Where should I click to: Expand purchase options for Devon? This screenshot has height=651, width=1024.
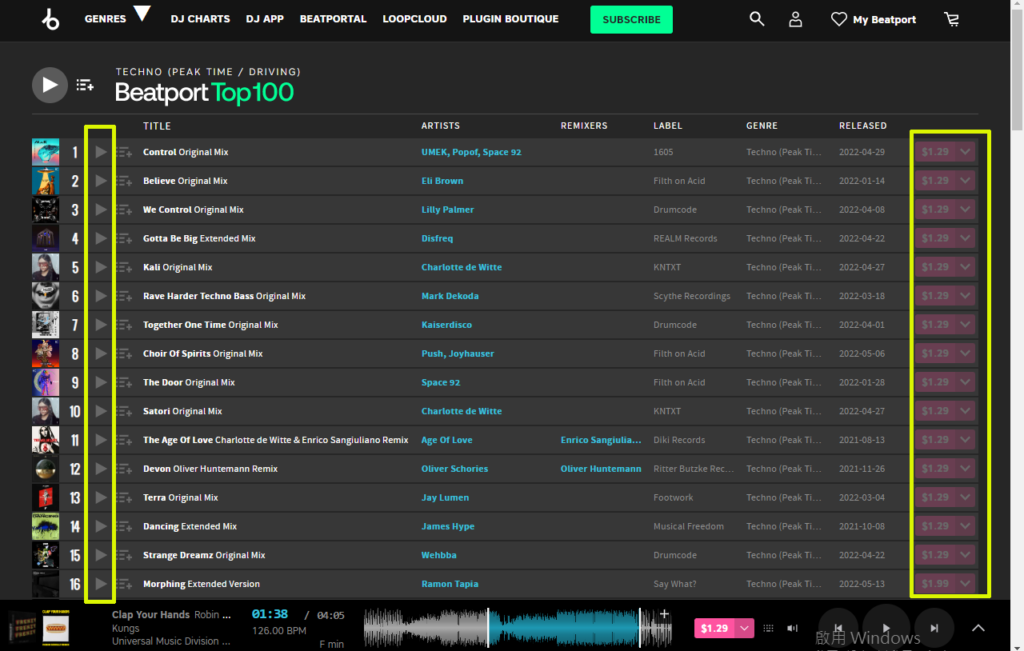pyautogui.click(x=965, y=469)
